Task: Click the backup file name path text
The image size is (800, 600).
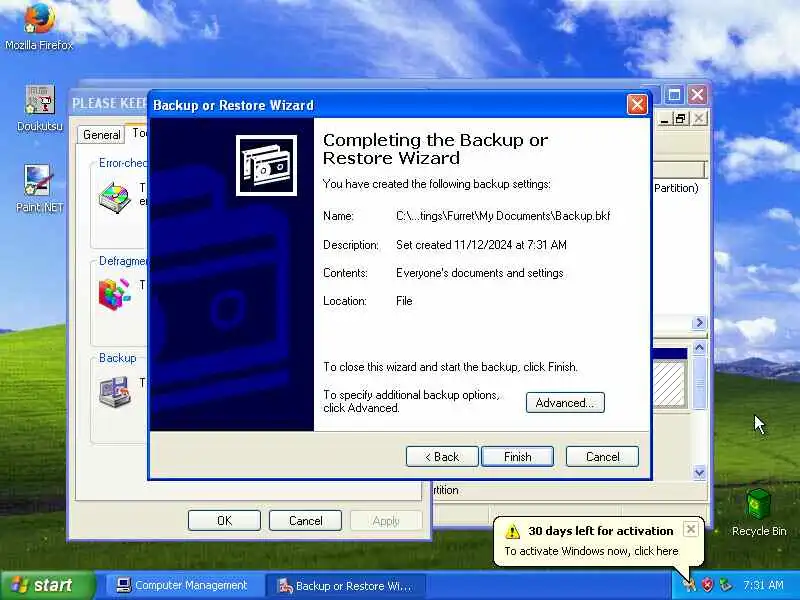Action: (x=503, y=216)
